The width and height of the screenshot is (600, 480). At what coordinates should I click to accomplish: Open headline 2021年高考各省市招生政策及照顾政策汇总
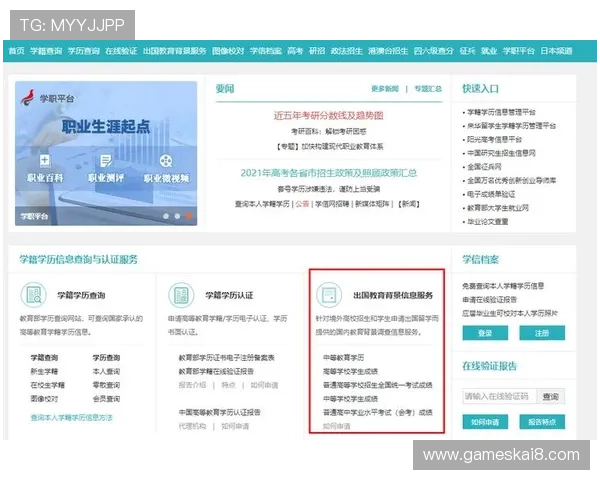click(328, 173)
